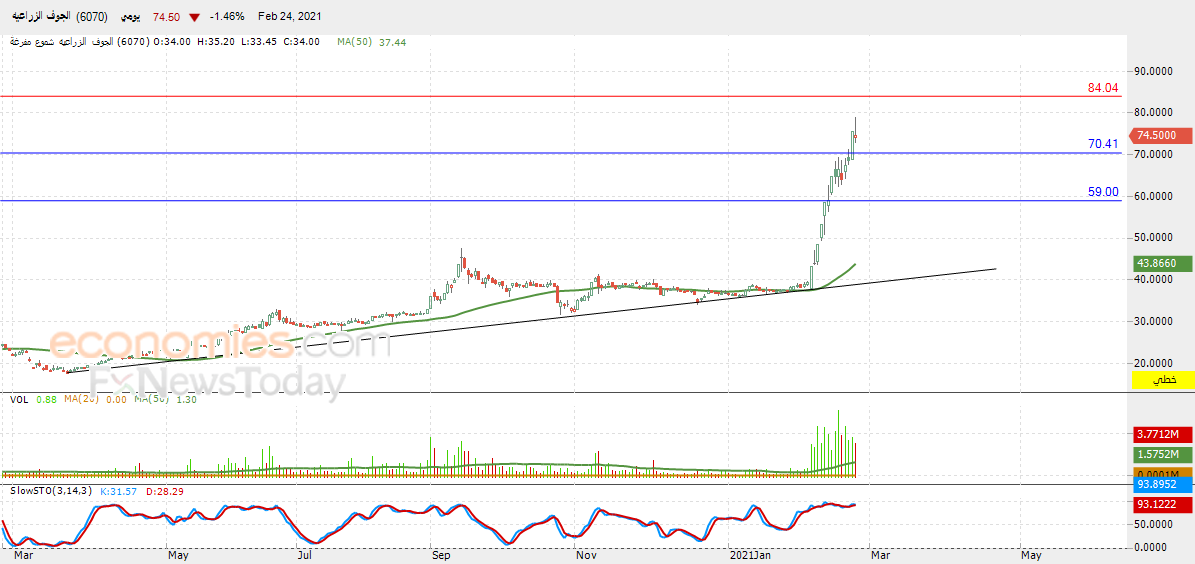Viewport: 1195px width, 564px height.
Task: Click the red down-arrow price change icon
Action: point(196,17)
